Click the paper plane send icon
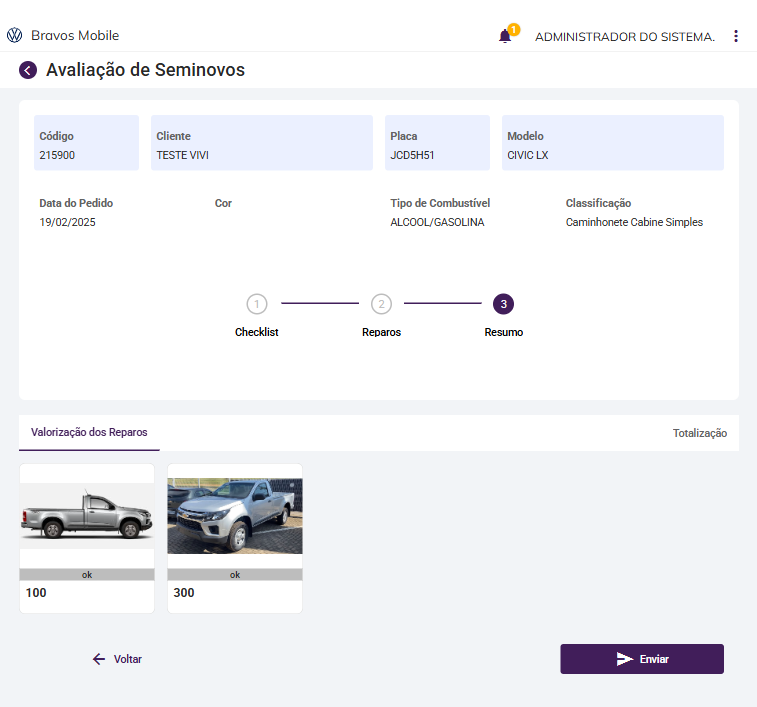Image resolution: width=757 pixels, height=707 pixels. (x=625, y=659)
